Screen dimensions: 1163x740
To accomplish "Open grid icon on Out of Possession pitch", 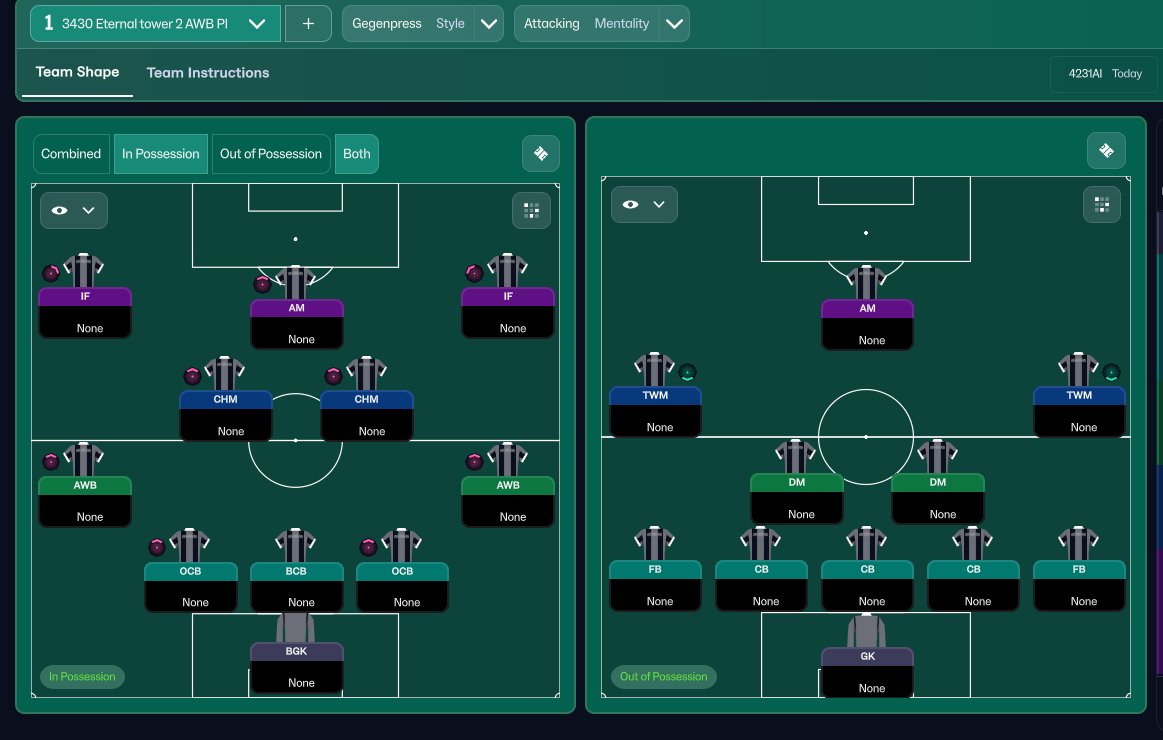I will point(1101,204).
